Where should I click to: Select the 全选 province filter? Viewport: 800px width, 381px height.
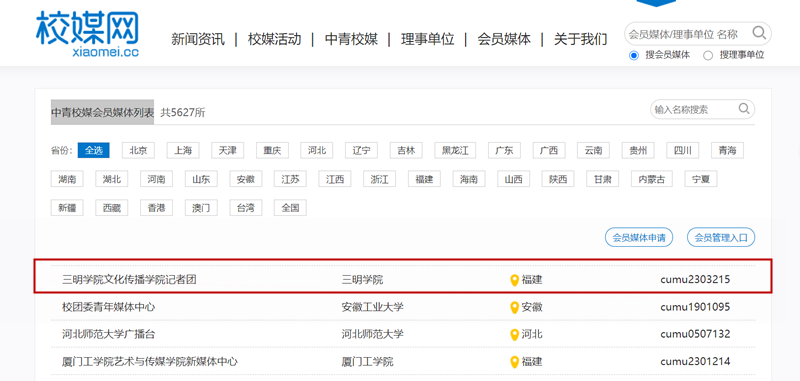[93, 150]
